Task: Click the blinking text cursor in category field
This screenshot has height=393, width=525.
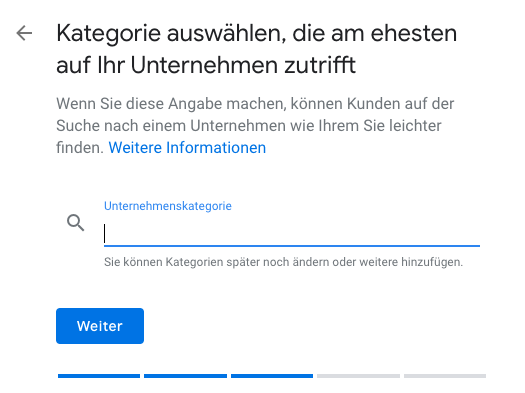Action: [105, 234]
